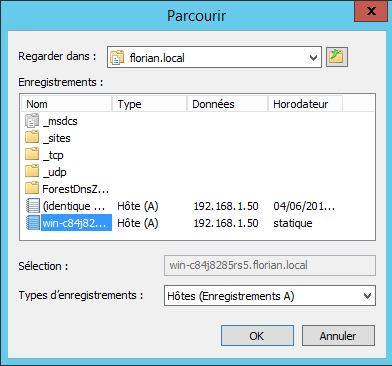Select the _msdcs zone icon
Image resolution: width=392 pixels, height=366 pixels.
click(32, 121)
